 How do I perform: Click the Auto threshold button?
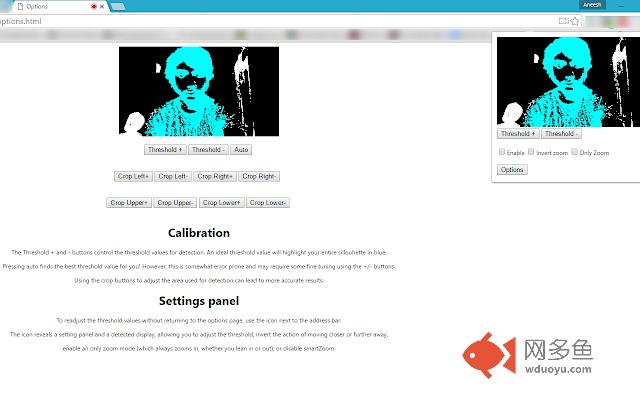click(241, 150)
